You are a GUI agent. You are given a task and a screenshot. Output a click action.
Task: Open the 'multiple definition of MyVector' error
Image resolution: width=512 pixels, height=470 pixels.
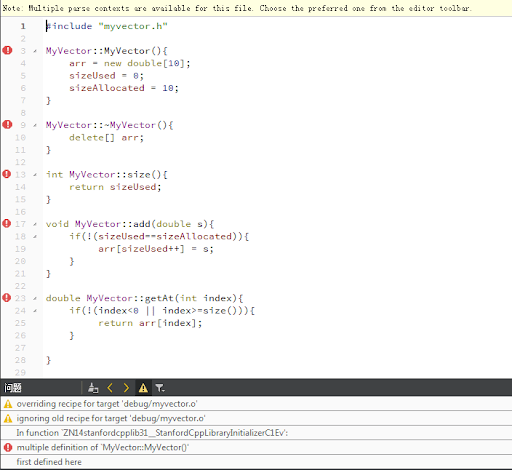coord(256,447)
